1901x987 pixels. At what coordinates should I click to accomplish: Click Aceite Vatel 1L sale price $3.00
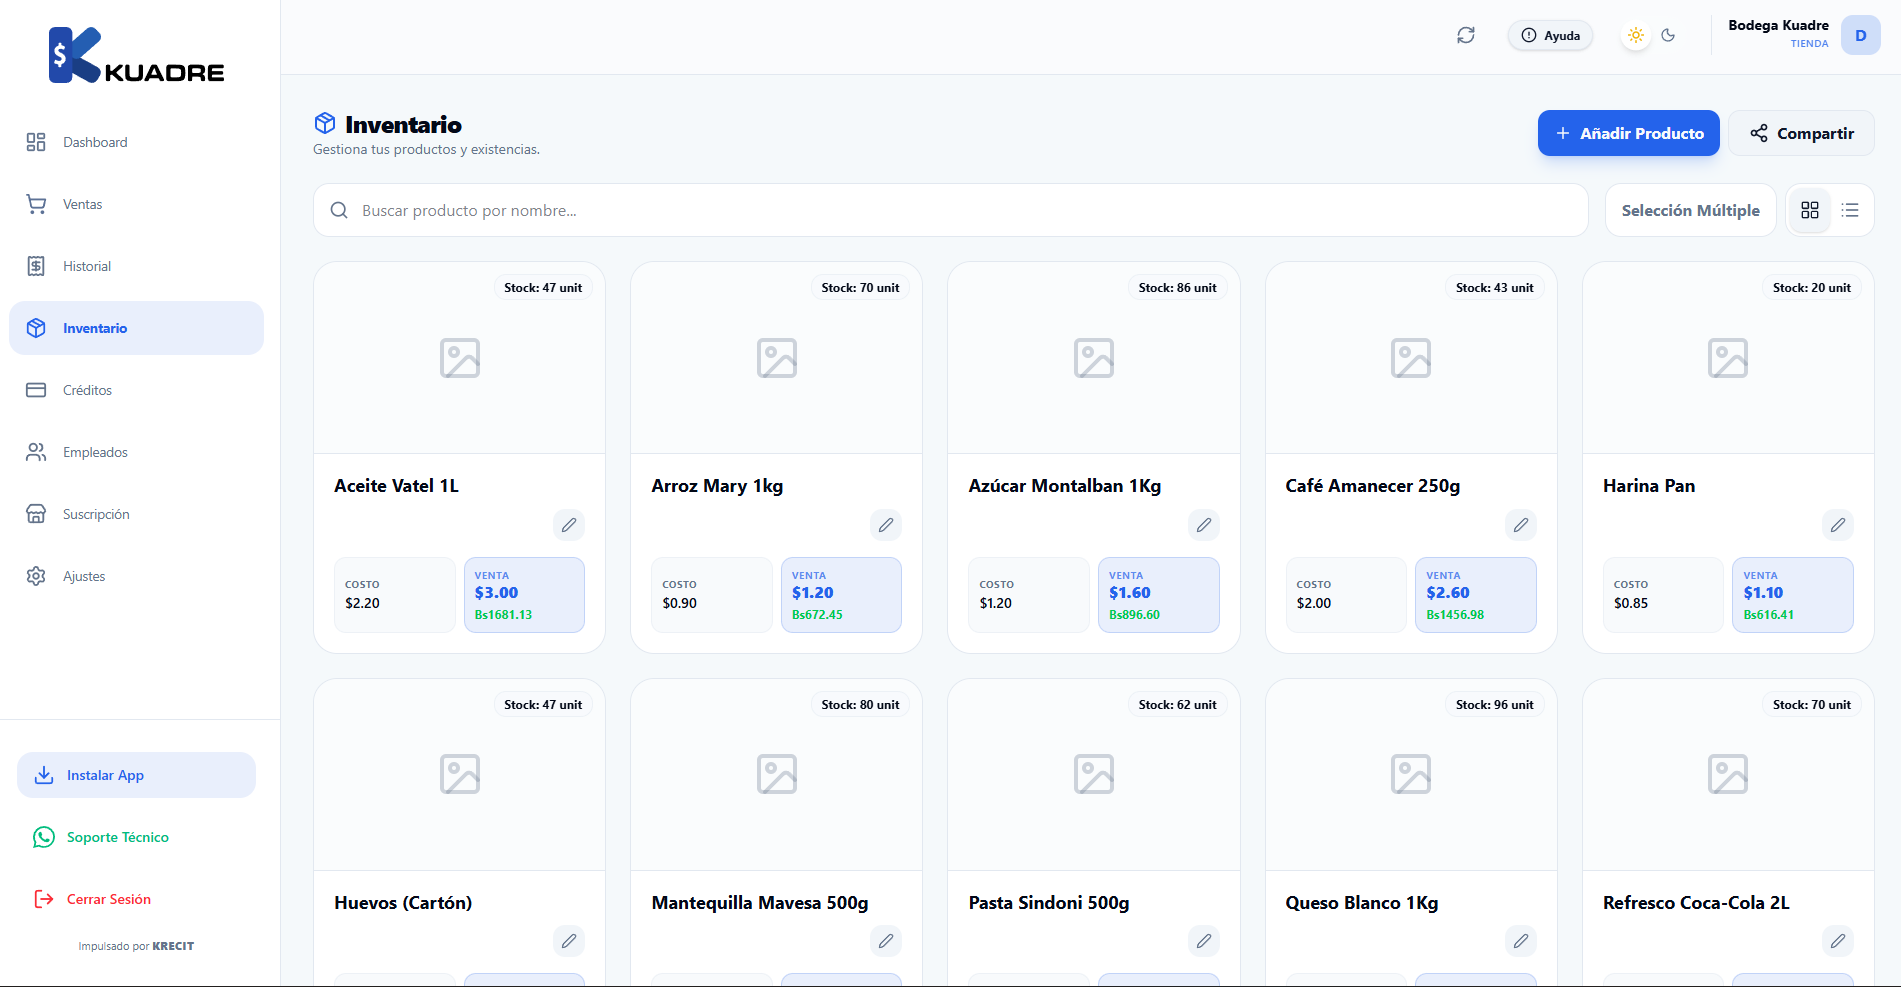click(x=497, y=593)
